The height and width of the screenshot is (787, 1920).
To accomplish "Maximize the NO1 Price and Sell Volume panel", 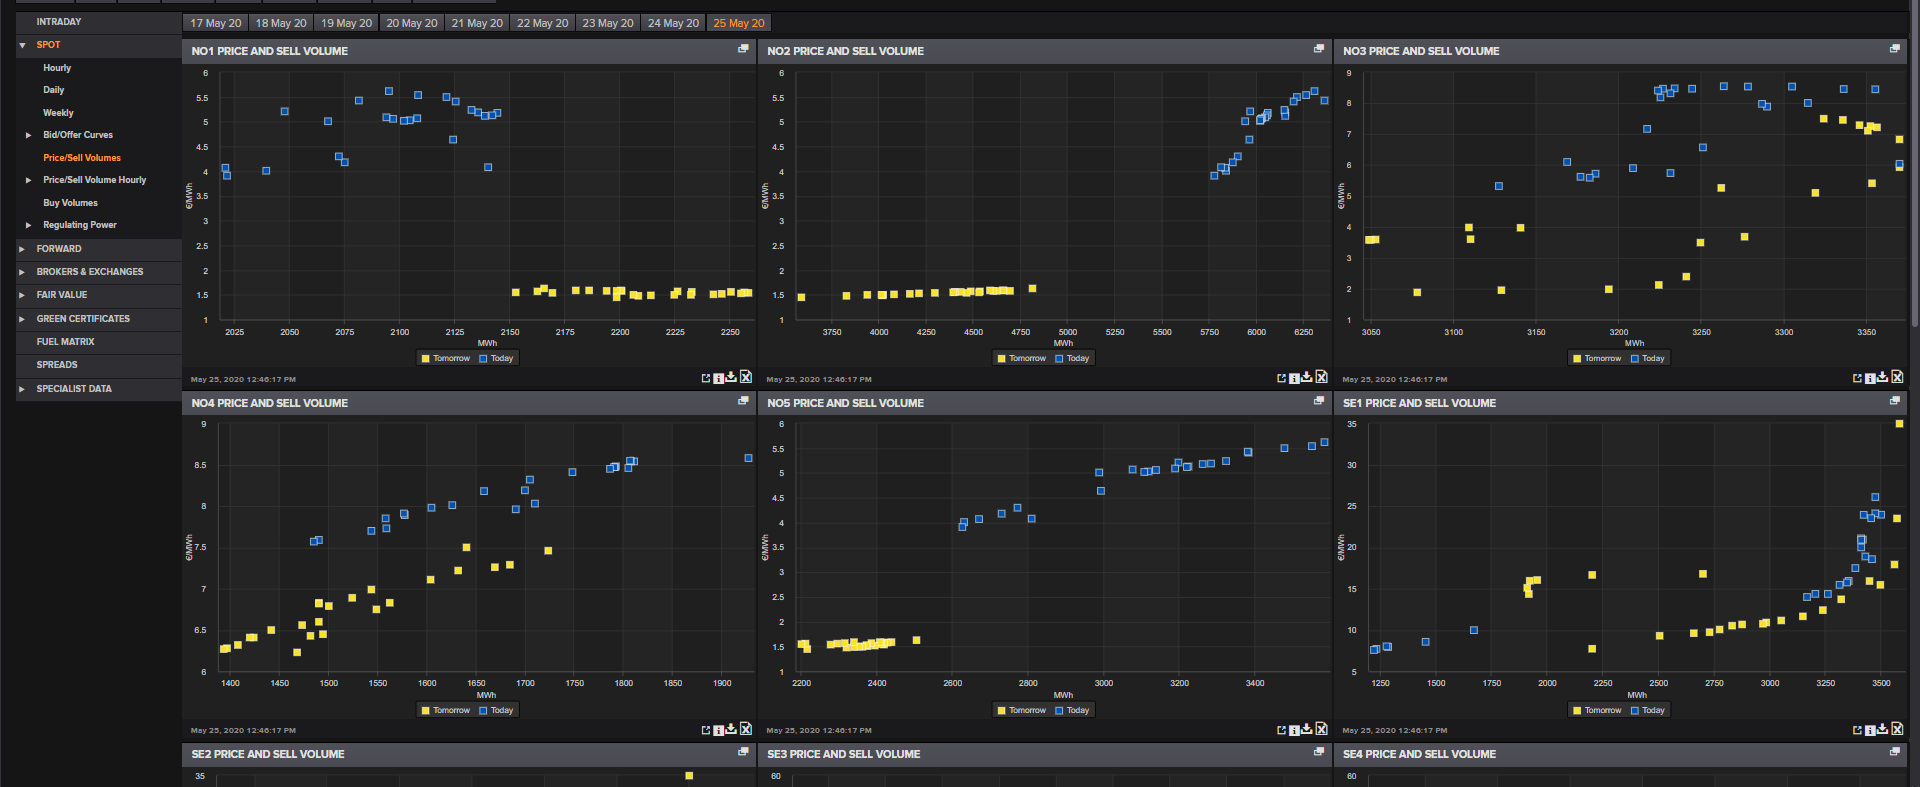I will [x=743, y=49].
